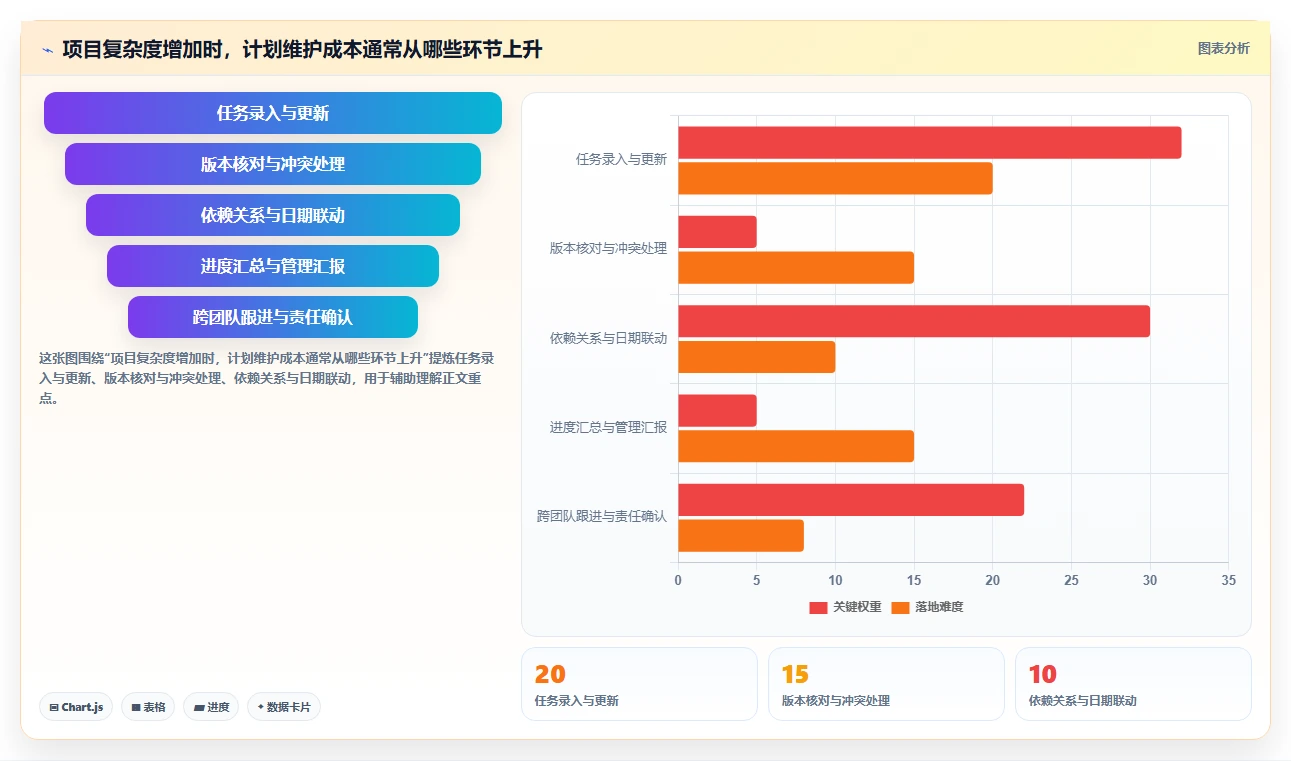The height and width of the screenshot is (761, 1291).
Task: Click y-axis label 版本核对与冲突处理
Action: pos(608,248)
